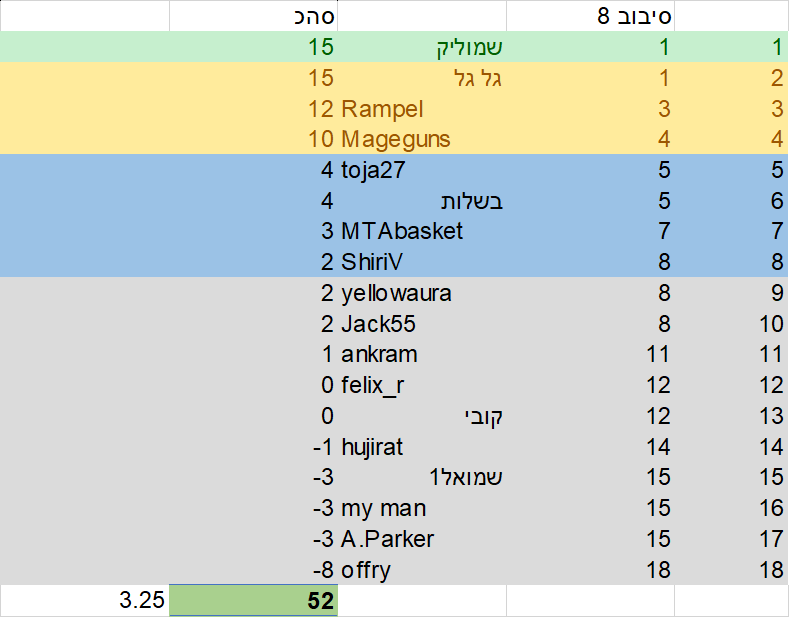Click the ankram name cell
The height and width of the screenshot is (621, 790).
point(422,354)
